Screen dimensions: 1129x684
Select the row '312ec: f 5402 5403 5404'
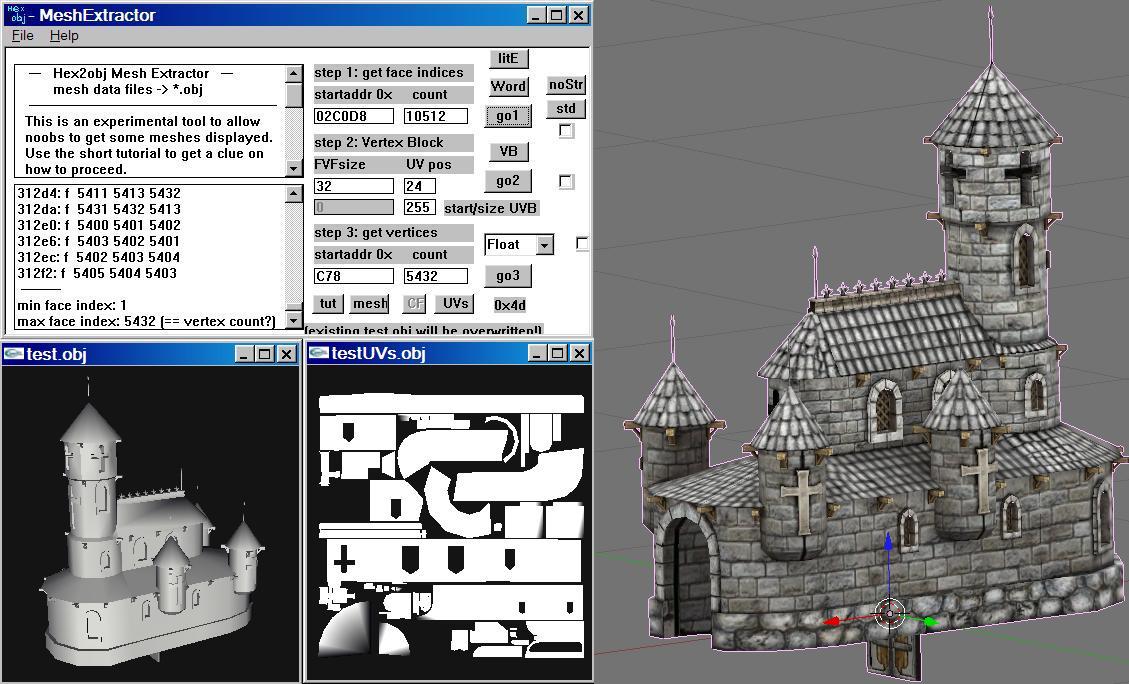(x=99, y=257)
